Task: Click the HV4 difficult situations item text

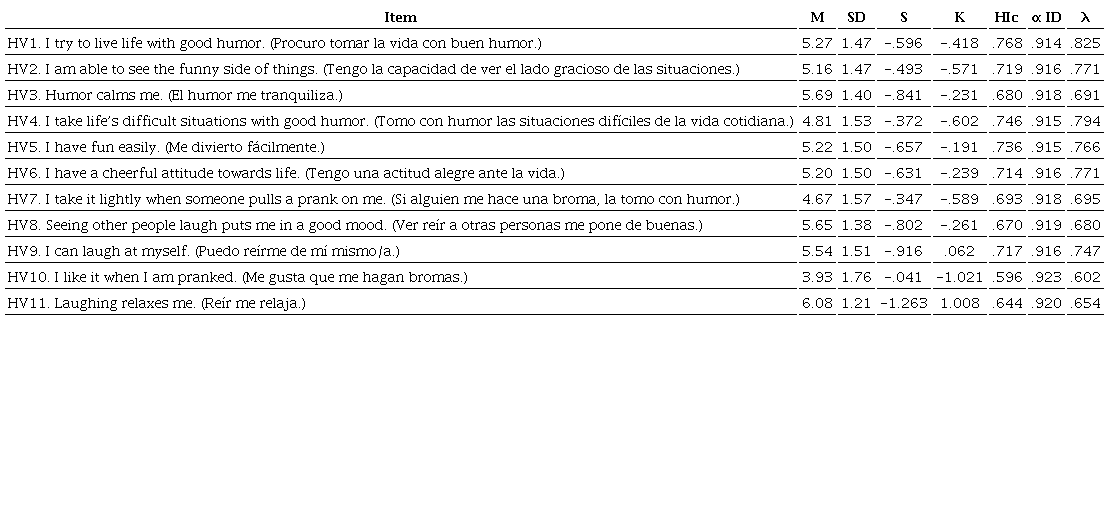Action: click(400, 121)
